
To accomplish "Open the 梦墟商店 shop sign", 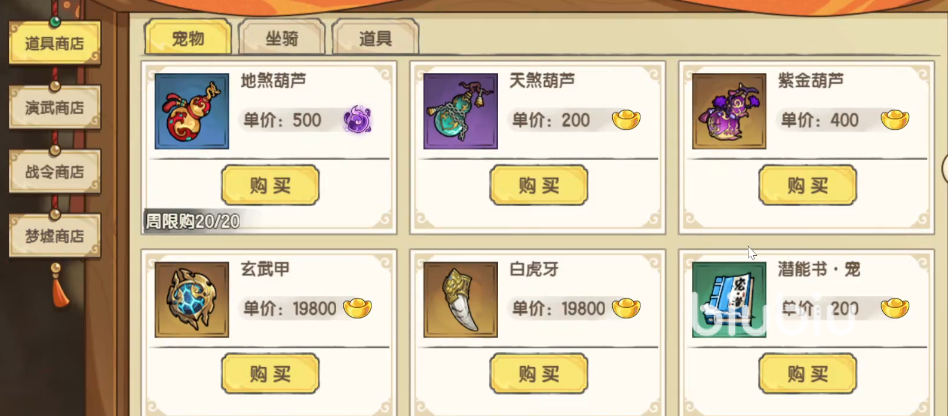I will pos(54,236).
